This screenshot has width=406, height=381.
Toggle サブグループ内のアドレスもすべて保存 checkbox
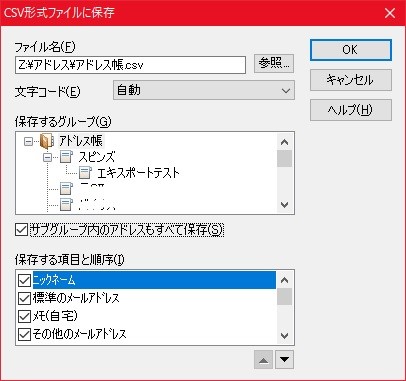[22, 230]
